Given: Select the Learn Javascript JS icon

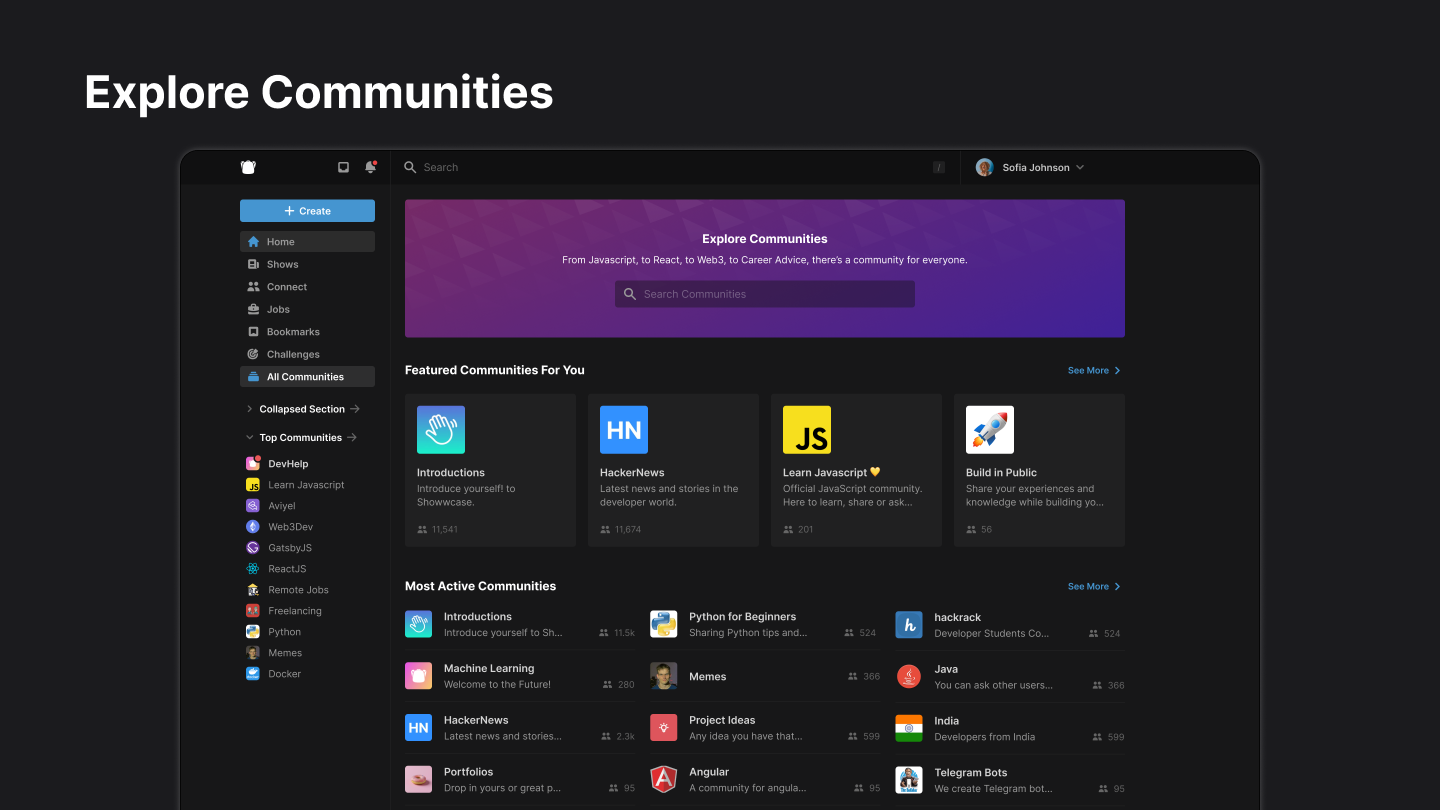Looking at the screenshot, I should pos(806,429).
